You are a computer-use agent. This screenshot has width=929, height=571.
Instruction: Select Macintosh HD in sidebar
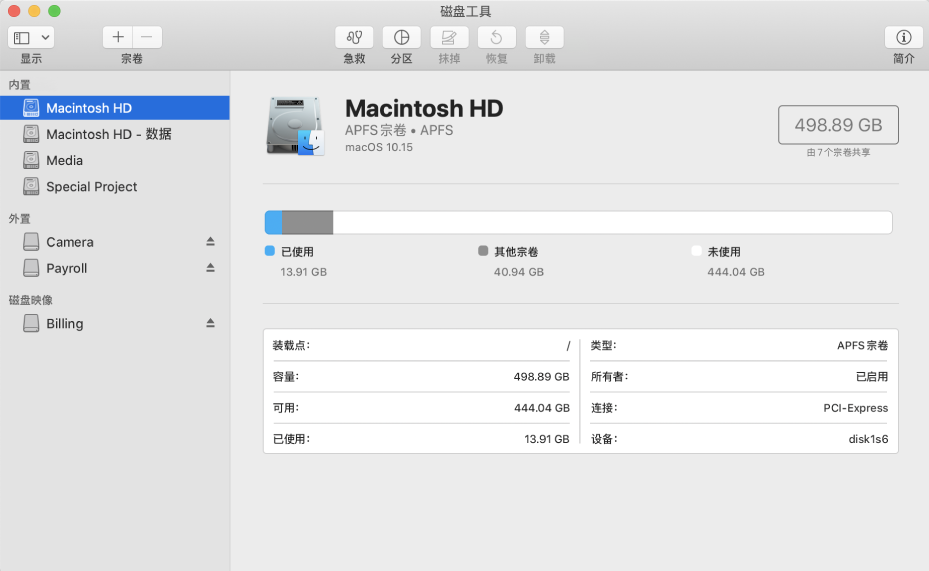pos(114,108)
